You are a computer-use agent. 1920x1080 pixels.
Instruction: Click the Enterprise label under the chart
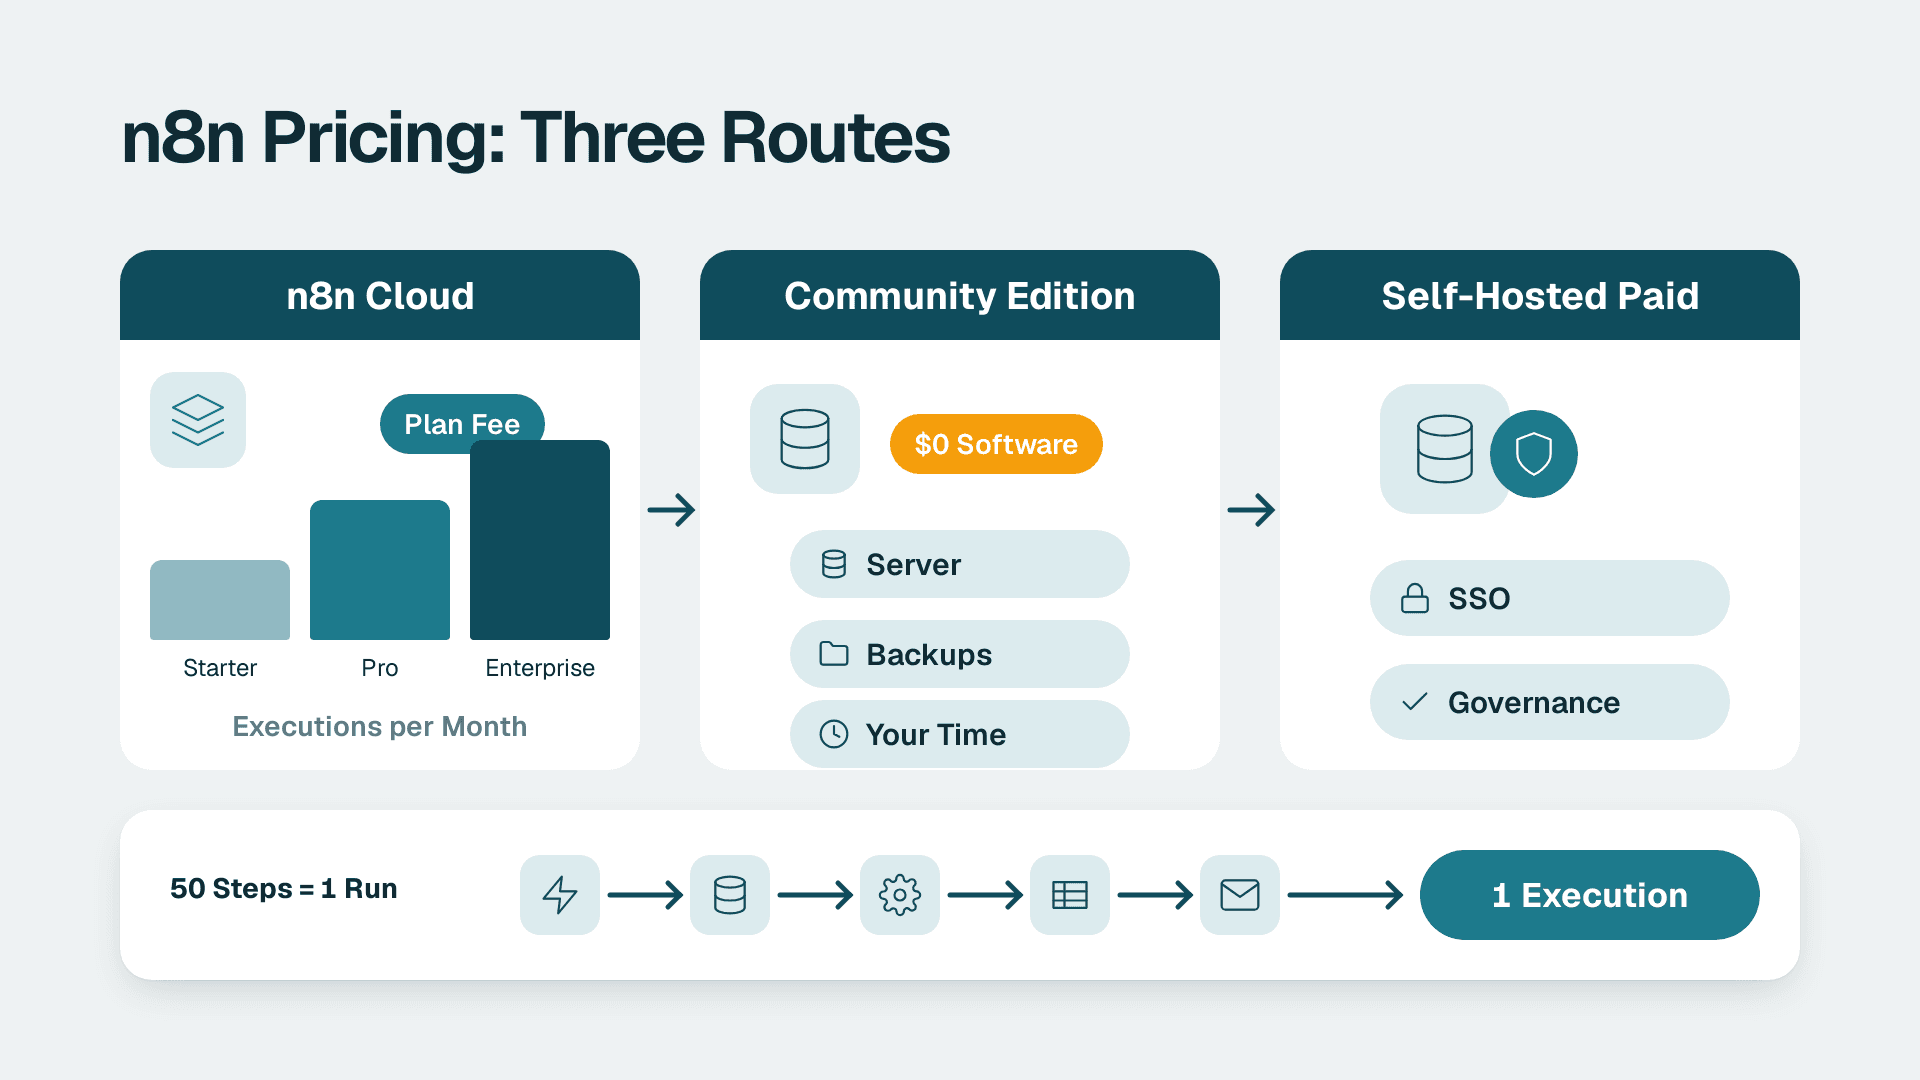(x=540, y=668)
